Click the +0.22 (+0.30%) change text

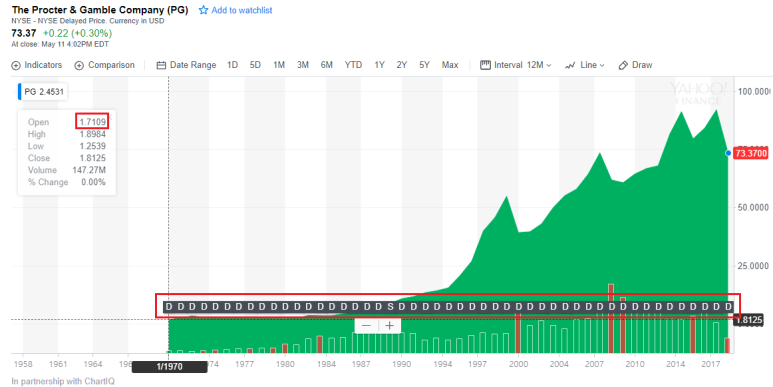pos(77,34)
